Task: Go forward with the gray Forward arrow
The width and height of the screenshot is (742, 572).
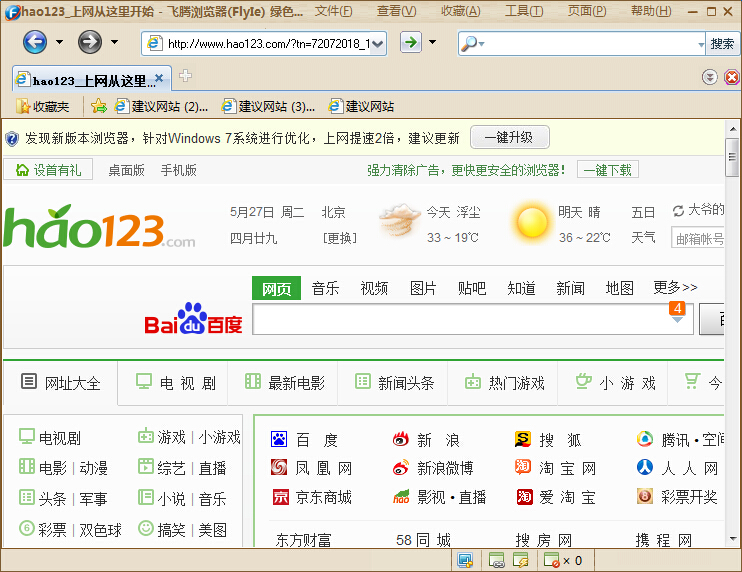Action: pyautogui.click(x=90, y=42)
